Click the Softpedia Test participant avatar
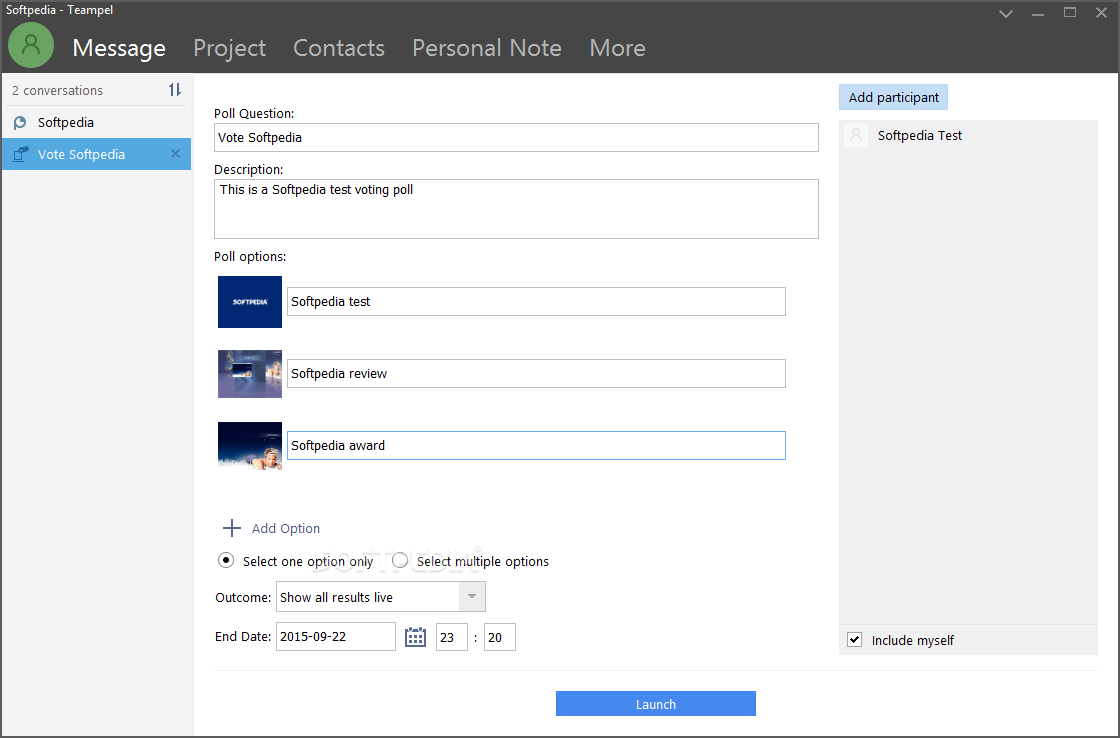The image size is (1120, 738). [x=856, y=135]
